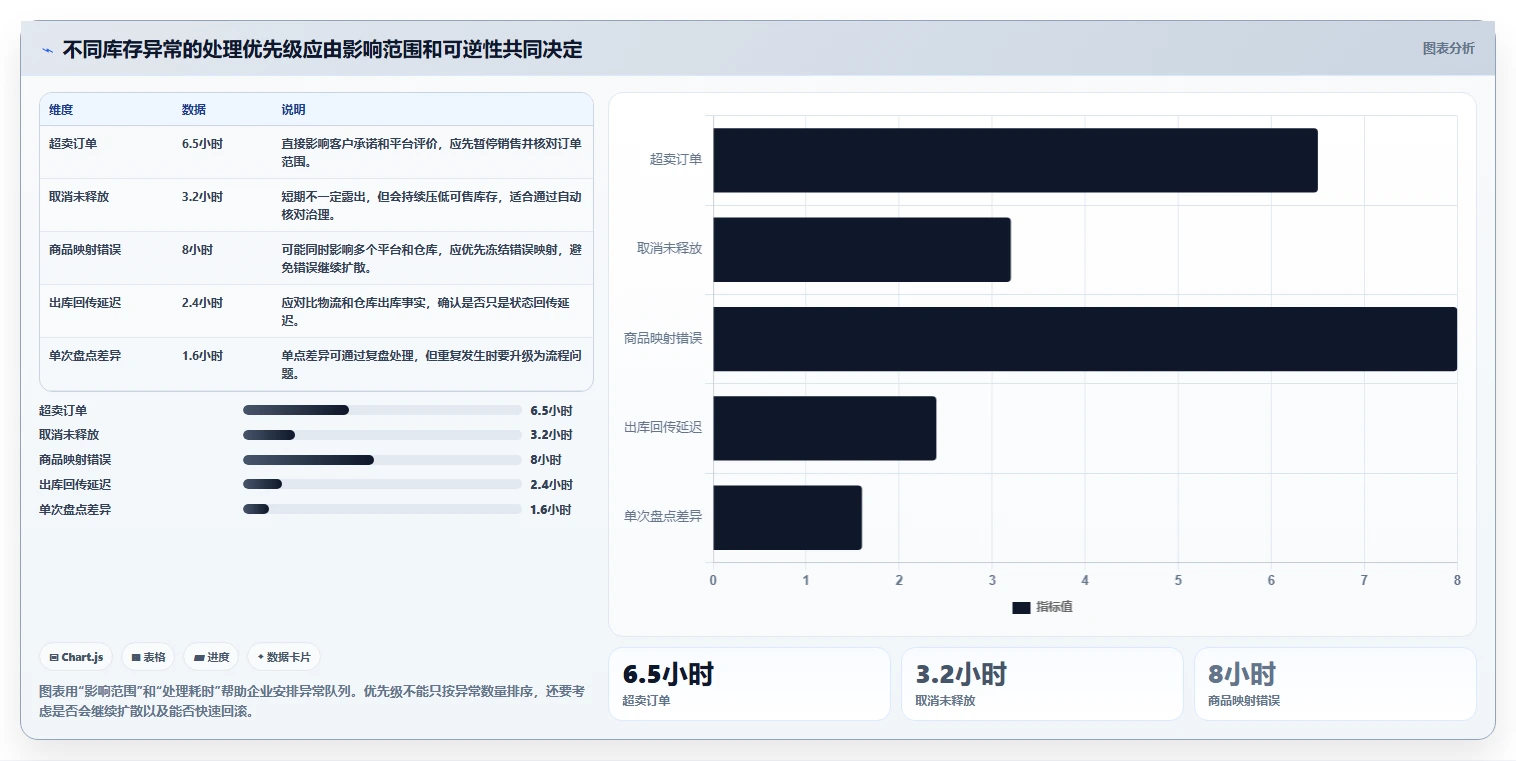This screenshot has height=761, width=1516.
Task: Click 商品映射错误 y-axis label on chart
Action: tap(663, 338)
